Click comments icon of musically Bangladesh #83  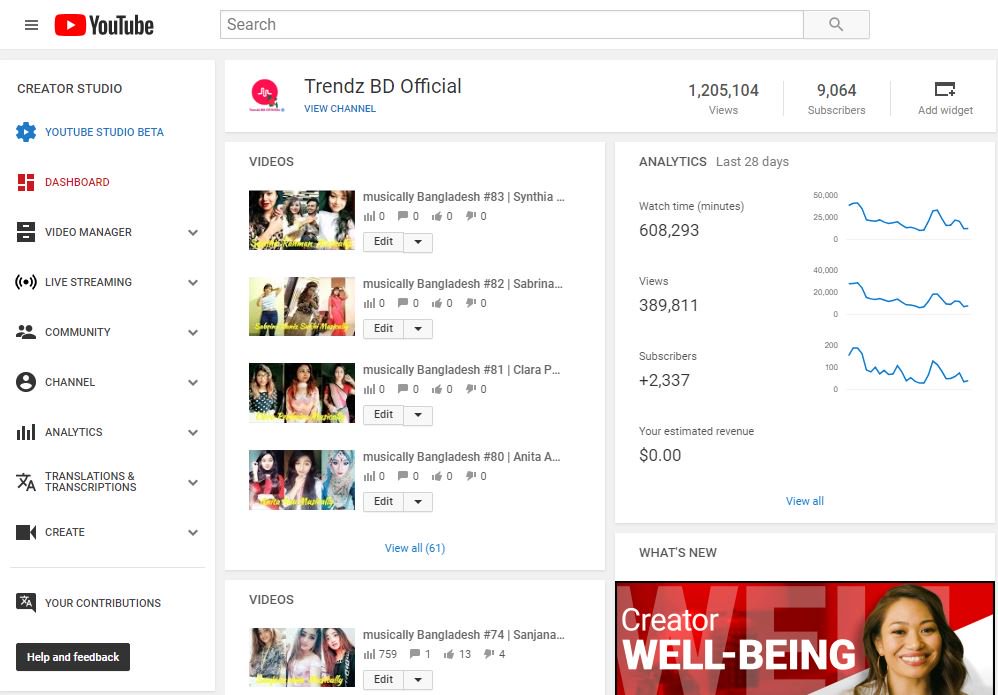coord(403,216)
